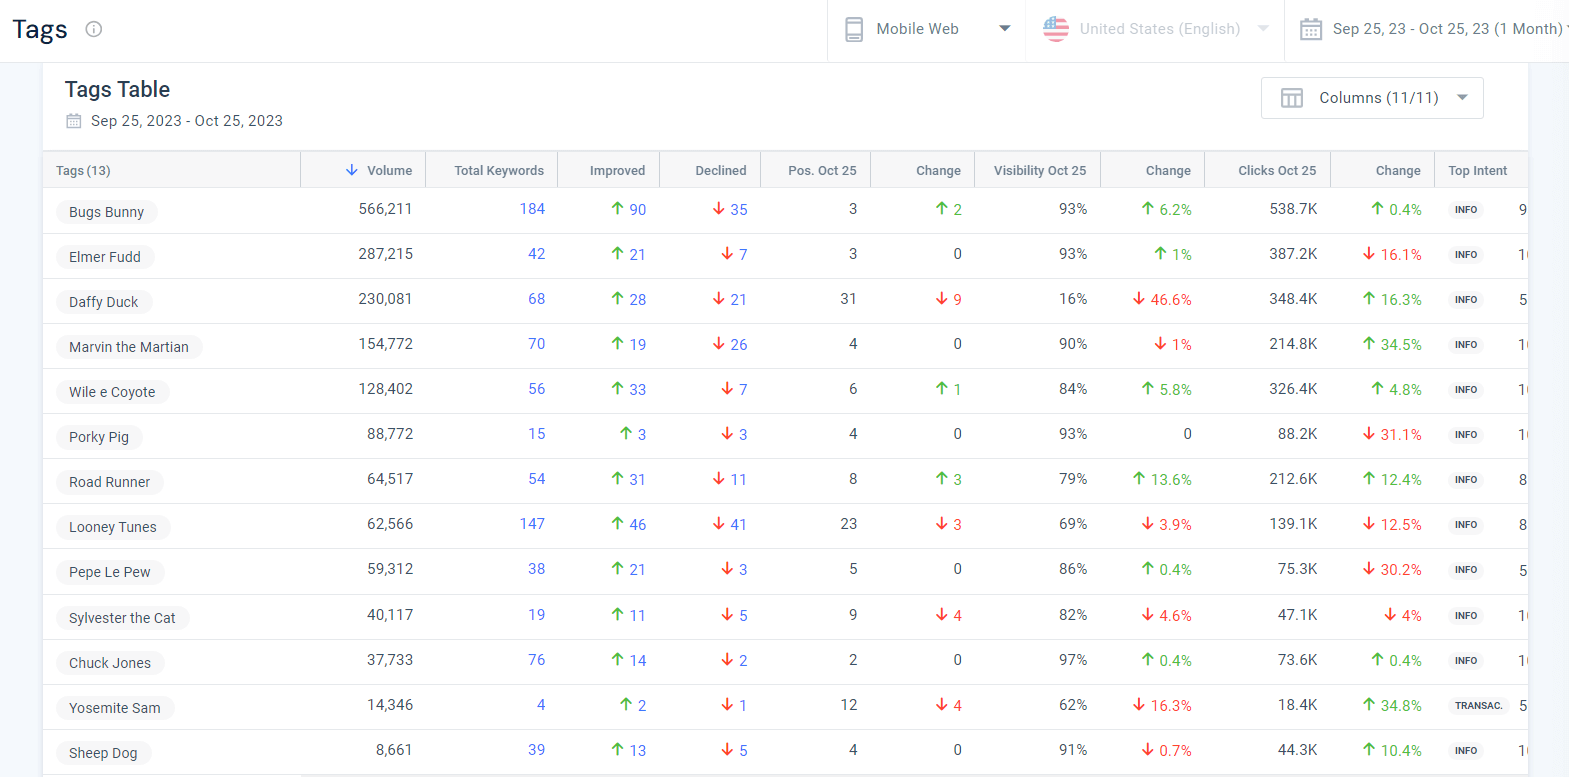Click Looney Tunes total keywords 147
1569x777 pixels.
click(532, 524)
